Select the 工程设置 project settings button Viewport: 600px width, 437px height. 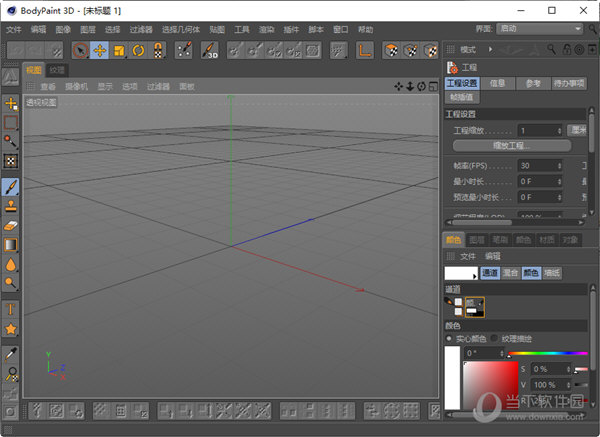(462, 83)
